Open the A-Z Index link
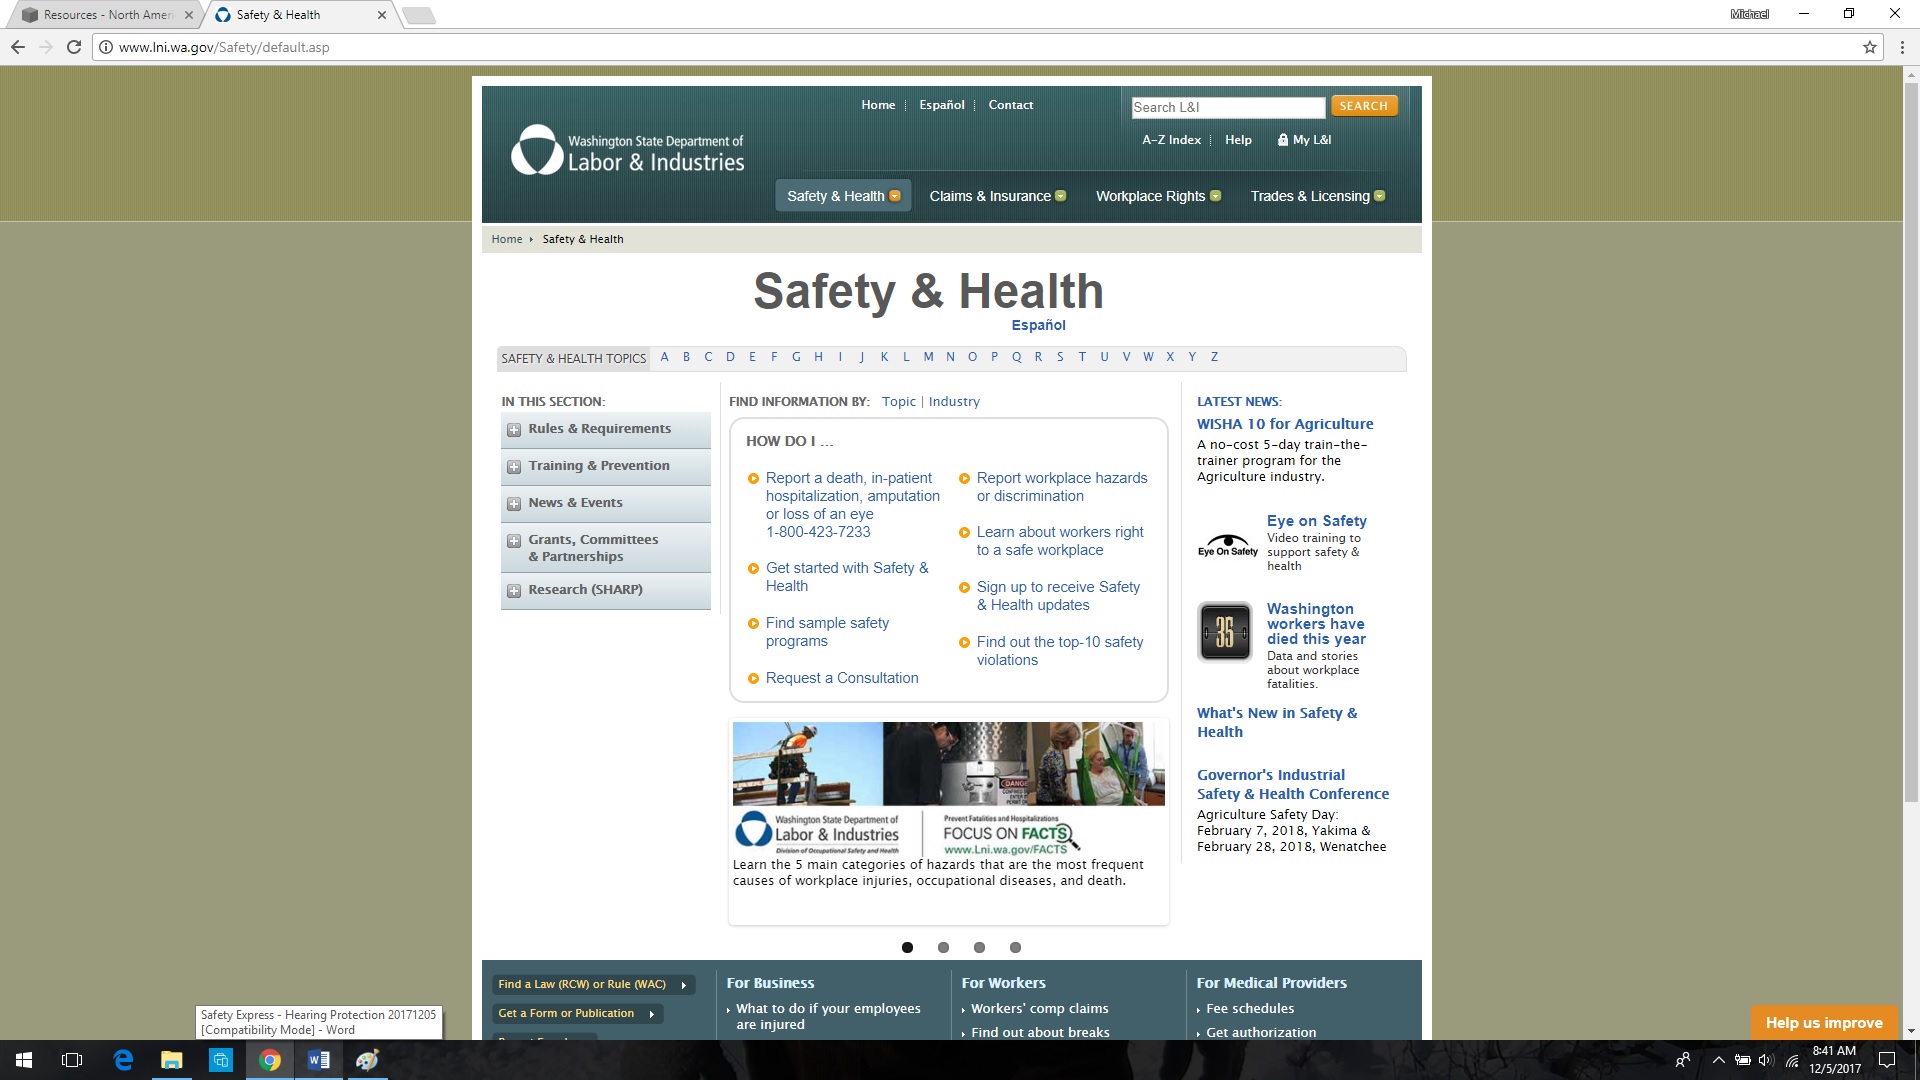This screenshot has height=1080, width=1920. coord(1171,140)
